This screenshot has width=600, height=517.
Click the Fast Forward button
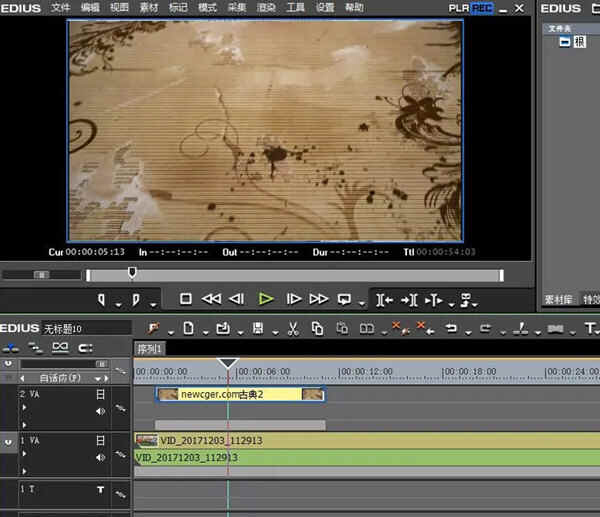tap(318, 298)
